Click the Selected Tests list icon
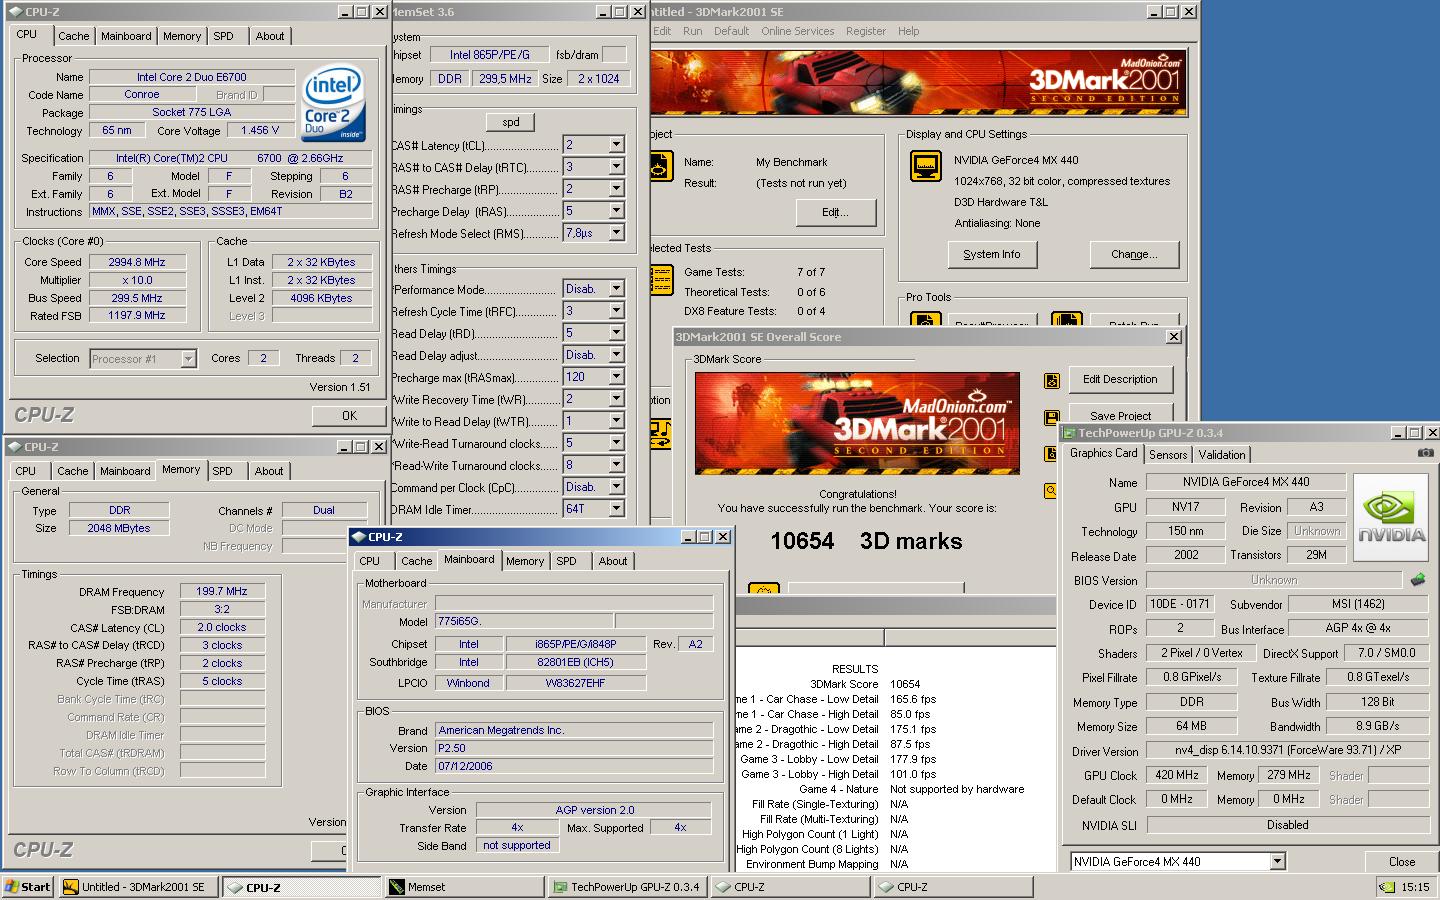The image size is (1440, 900). coord(661,280)
